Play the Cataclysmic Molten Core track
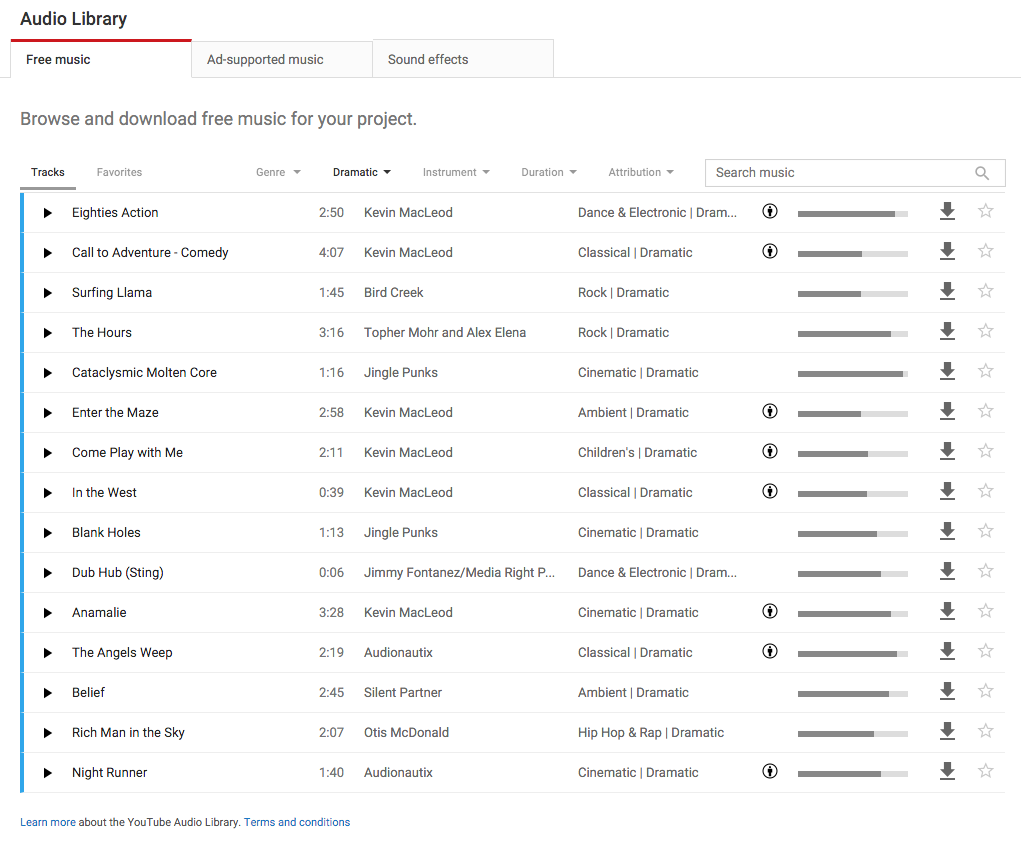Image resolution: width=1021 pixels, height=845 pixels. 47,372
